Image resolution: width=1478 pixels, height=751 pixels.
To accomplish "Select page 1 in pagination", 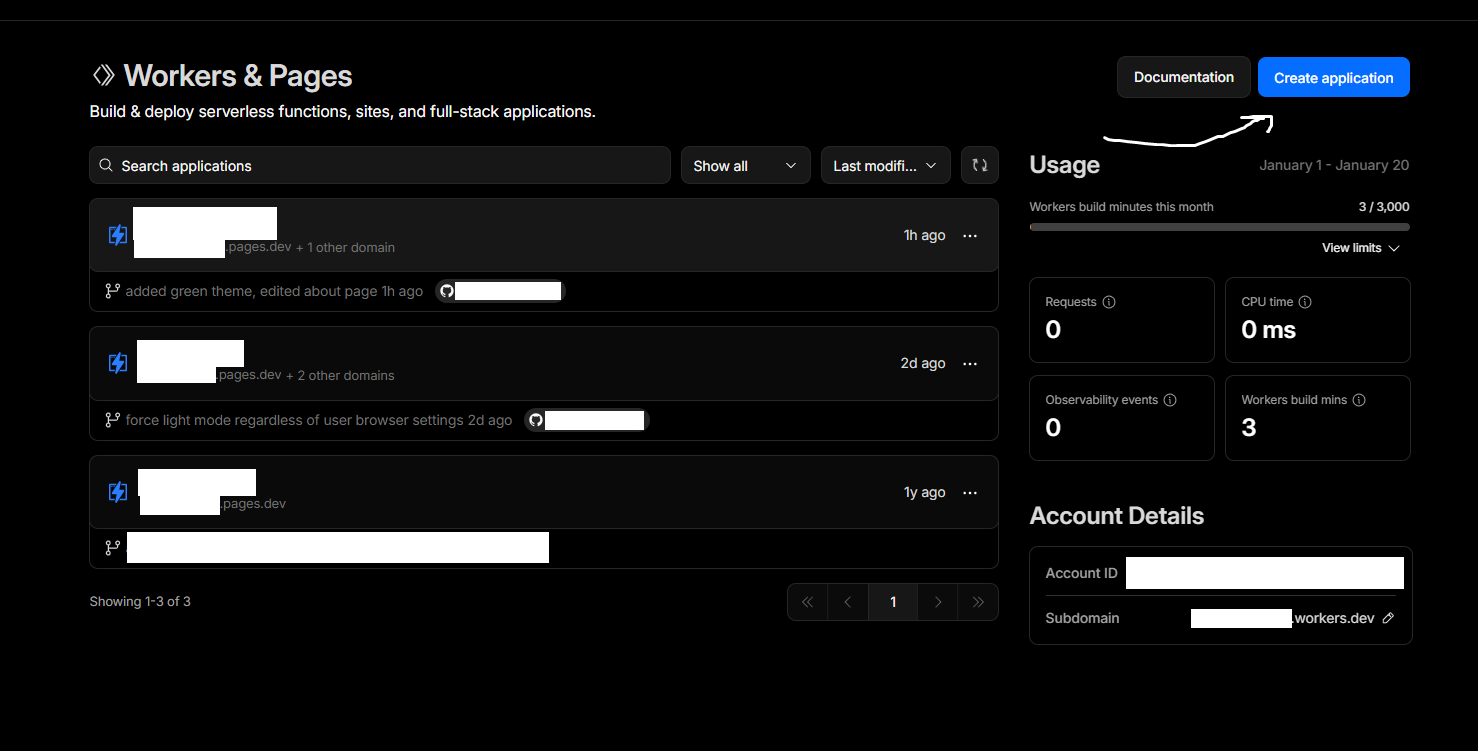I will [893, 602].
